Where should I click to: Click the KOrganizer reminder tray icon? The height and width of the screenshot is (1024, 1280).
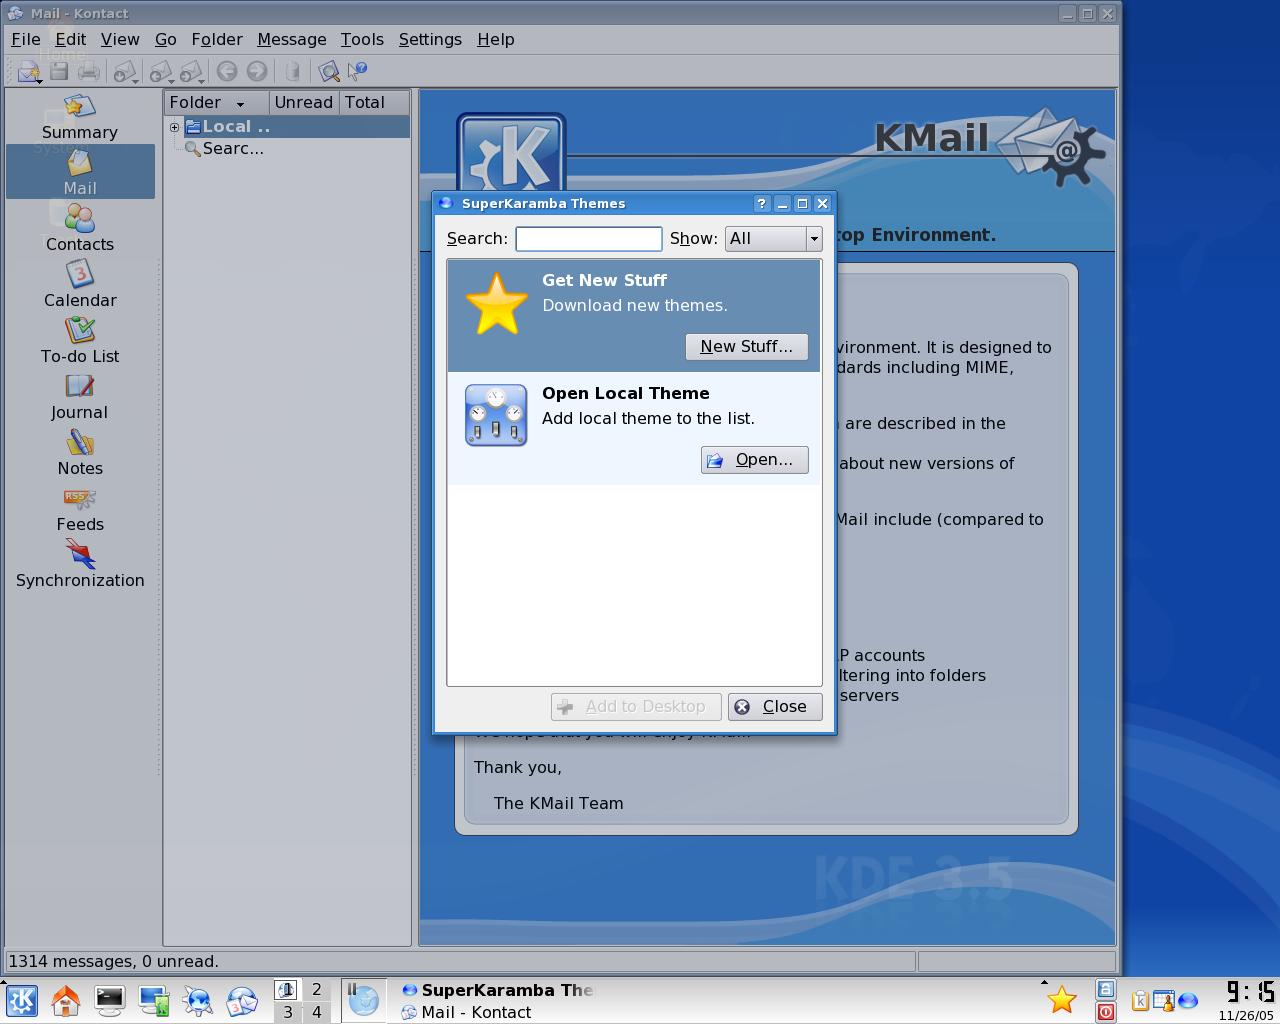click(1163, 1000)
